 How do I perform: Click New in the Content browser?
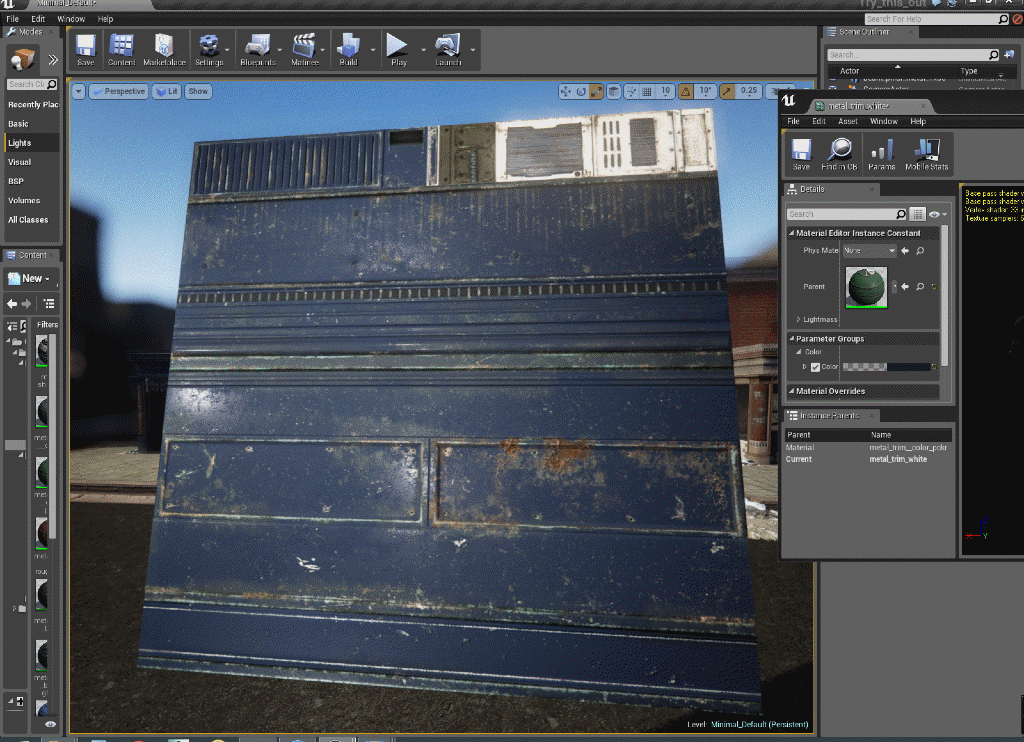click(x=29, y=278)
